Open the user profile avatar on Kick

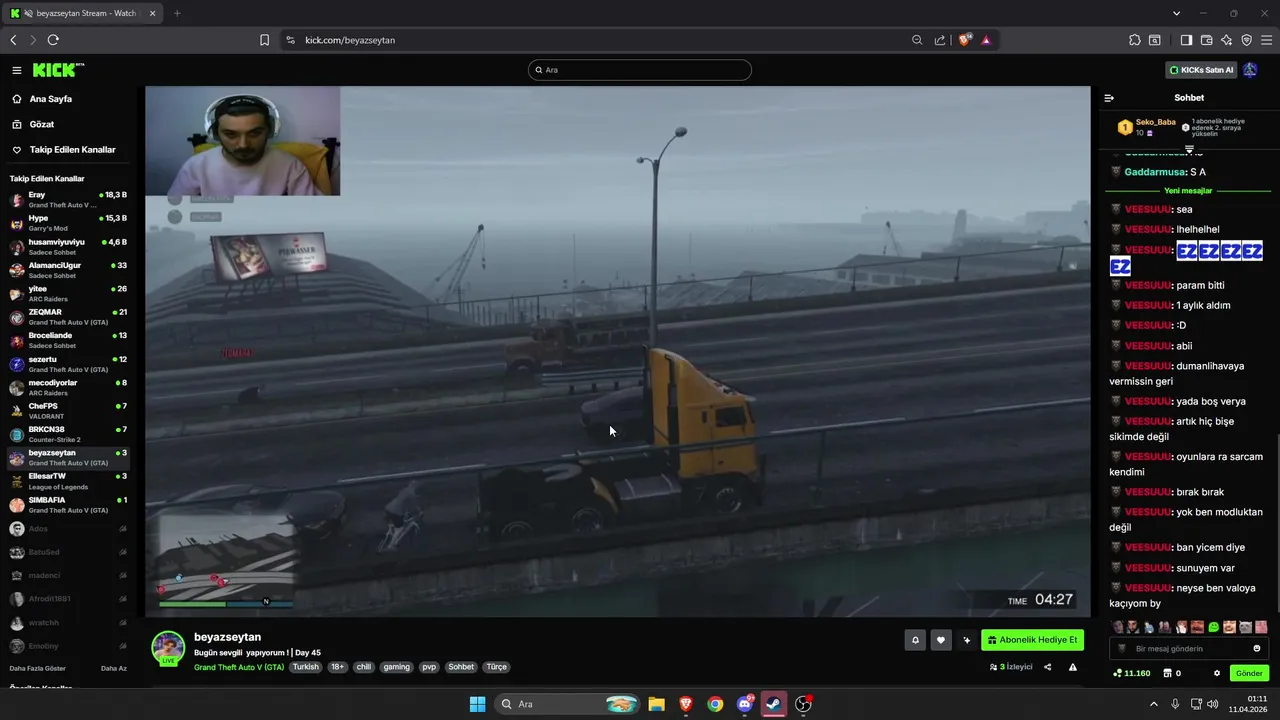pyautogui.click(x=1250, y=70)
